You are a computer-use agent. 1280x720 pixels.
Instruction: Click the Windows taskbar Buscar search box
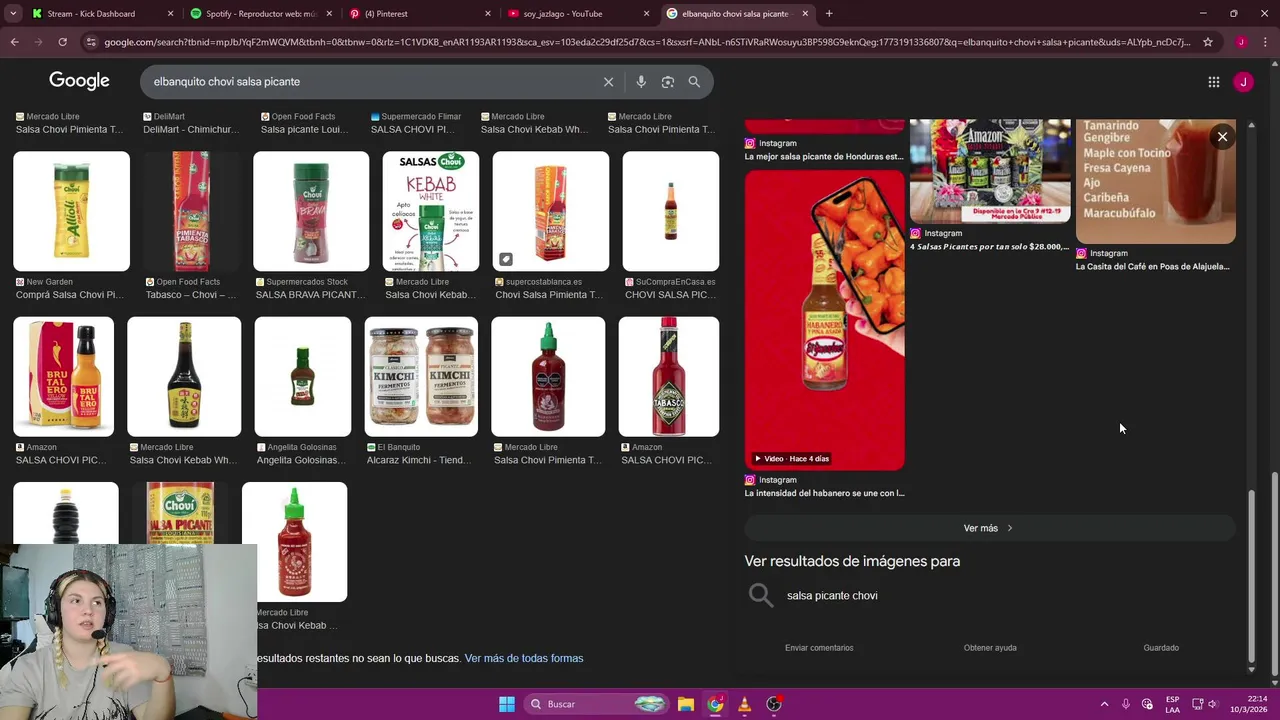(595, 704)
